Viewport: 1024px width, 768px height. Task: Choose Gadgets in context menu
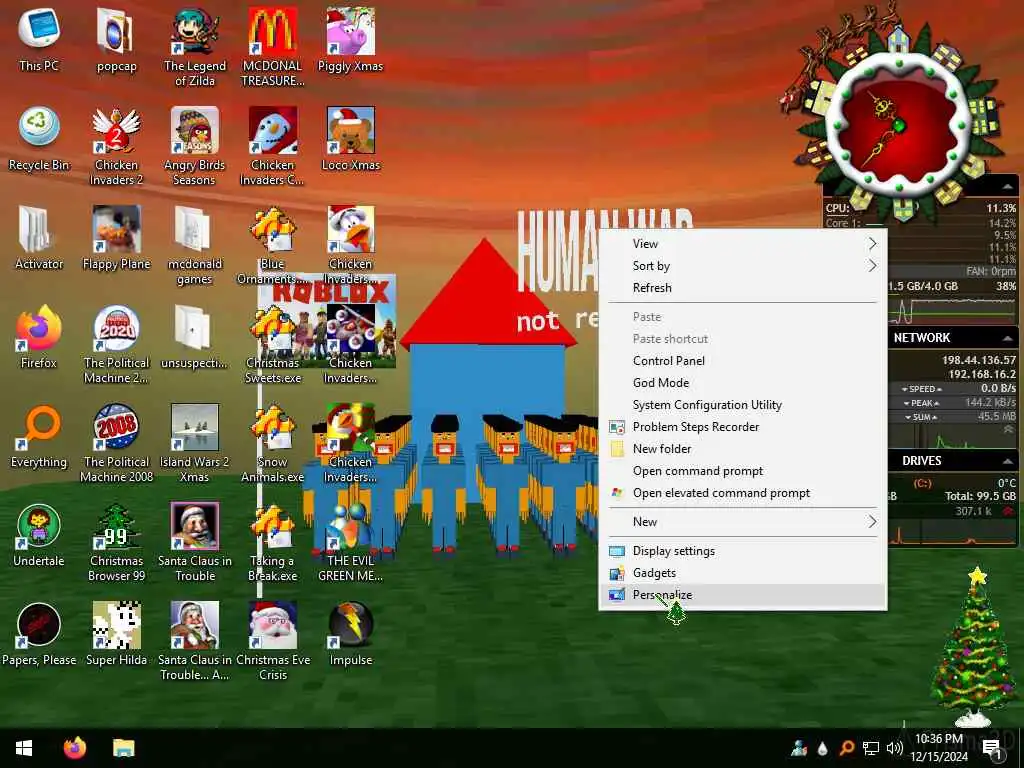[743, 573]
